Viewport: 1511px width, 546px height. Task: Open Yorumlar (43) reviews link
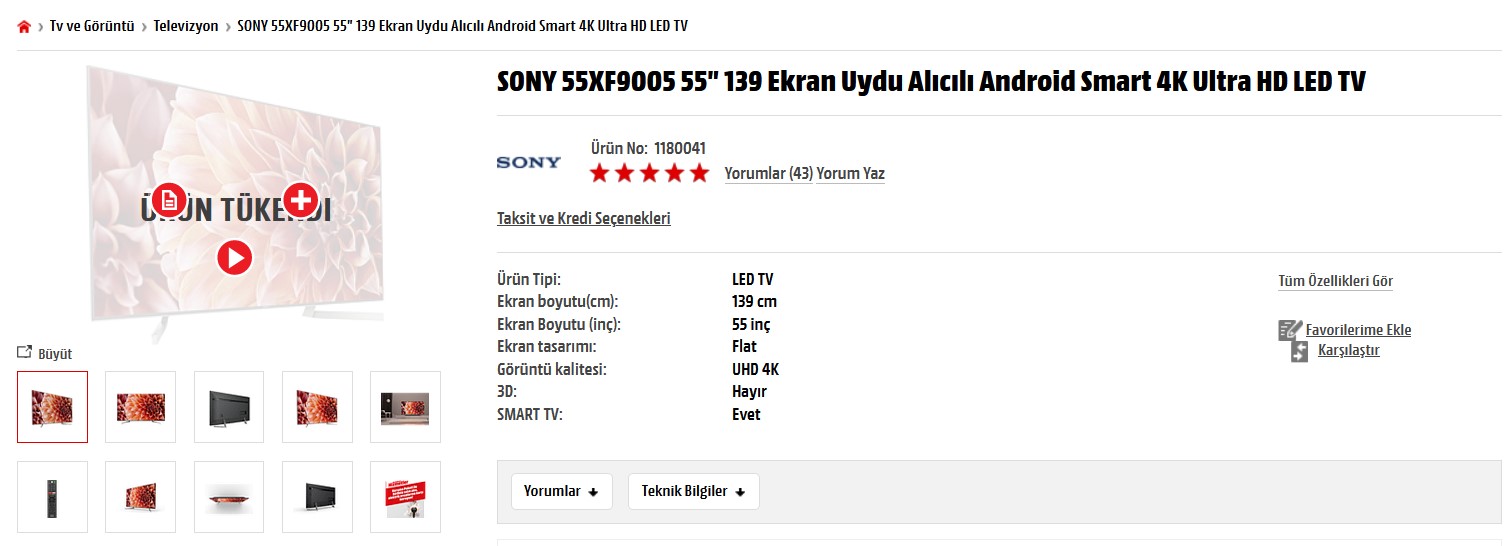(x=768, y=174)
